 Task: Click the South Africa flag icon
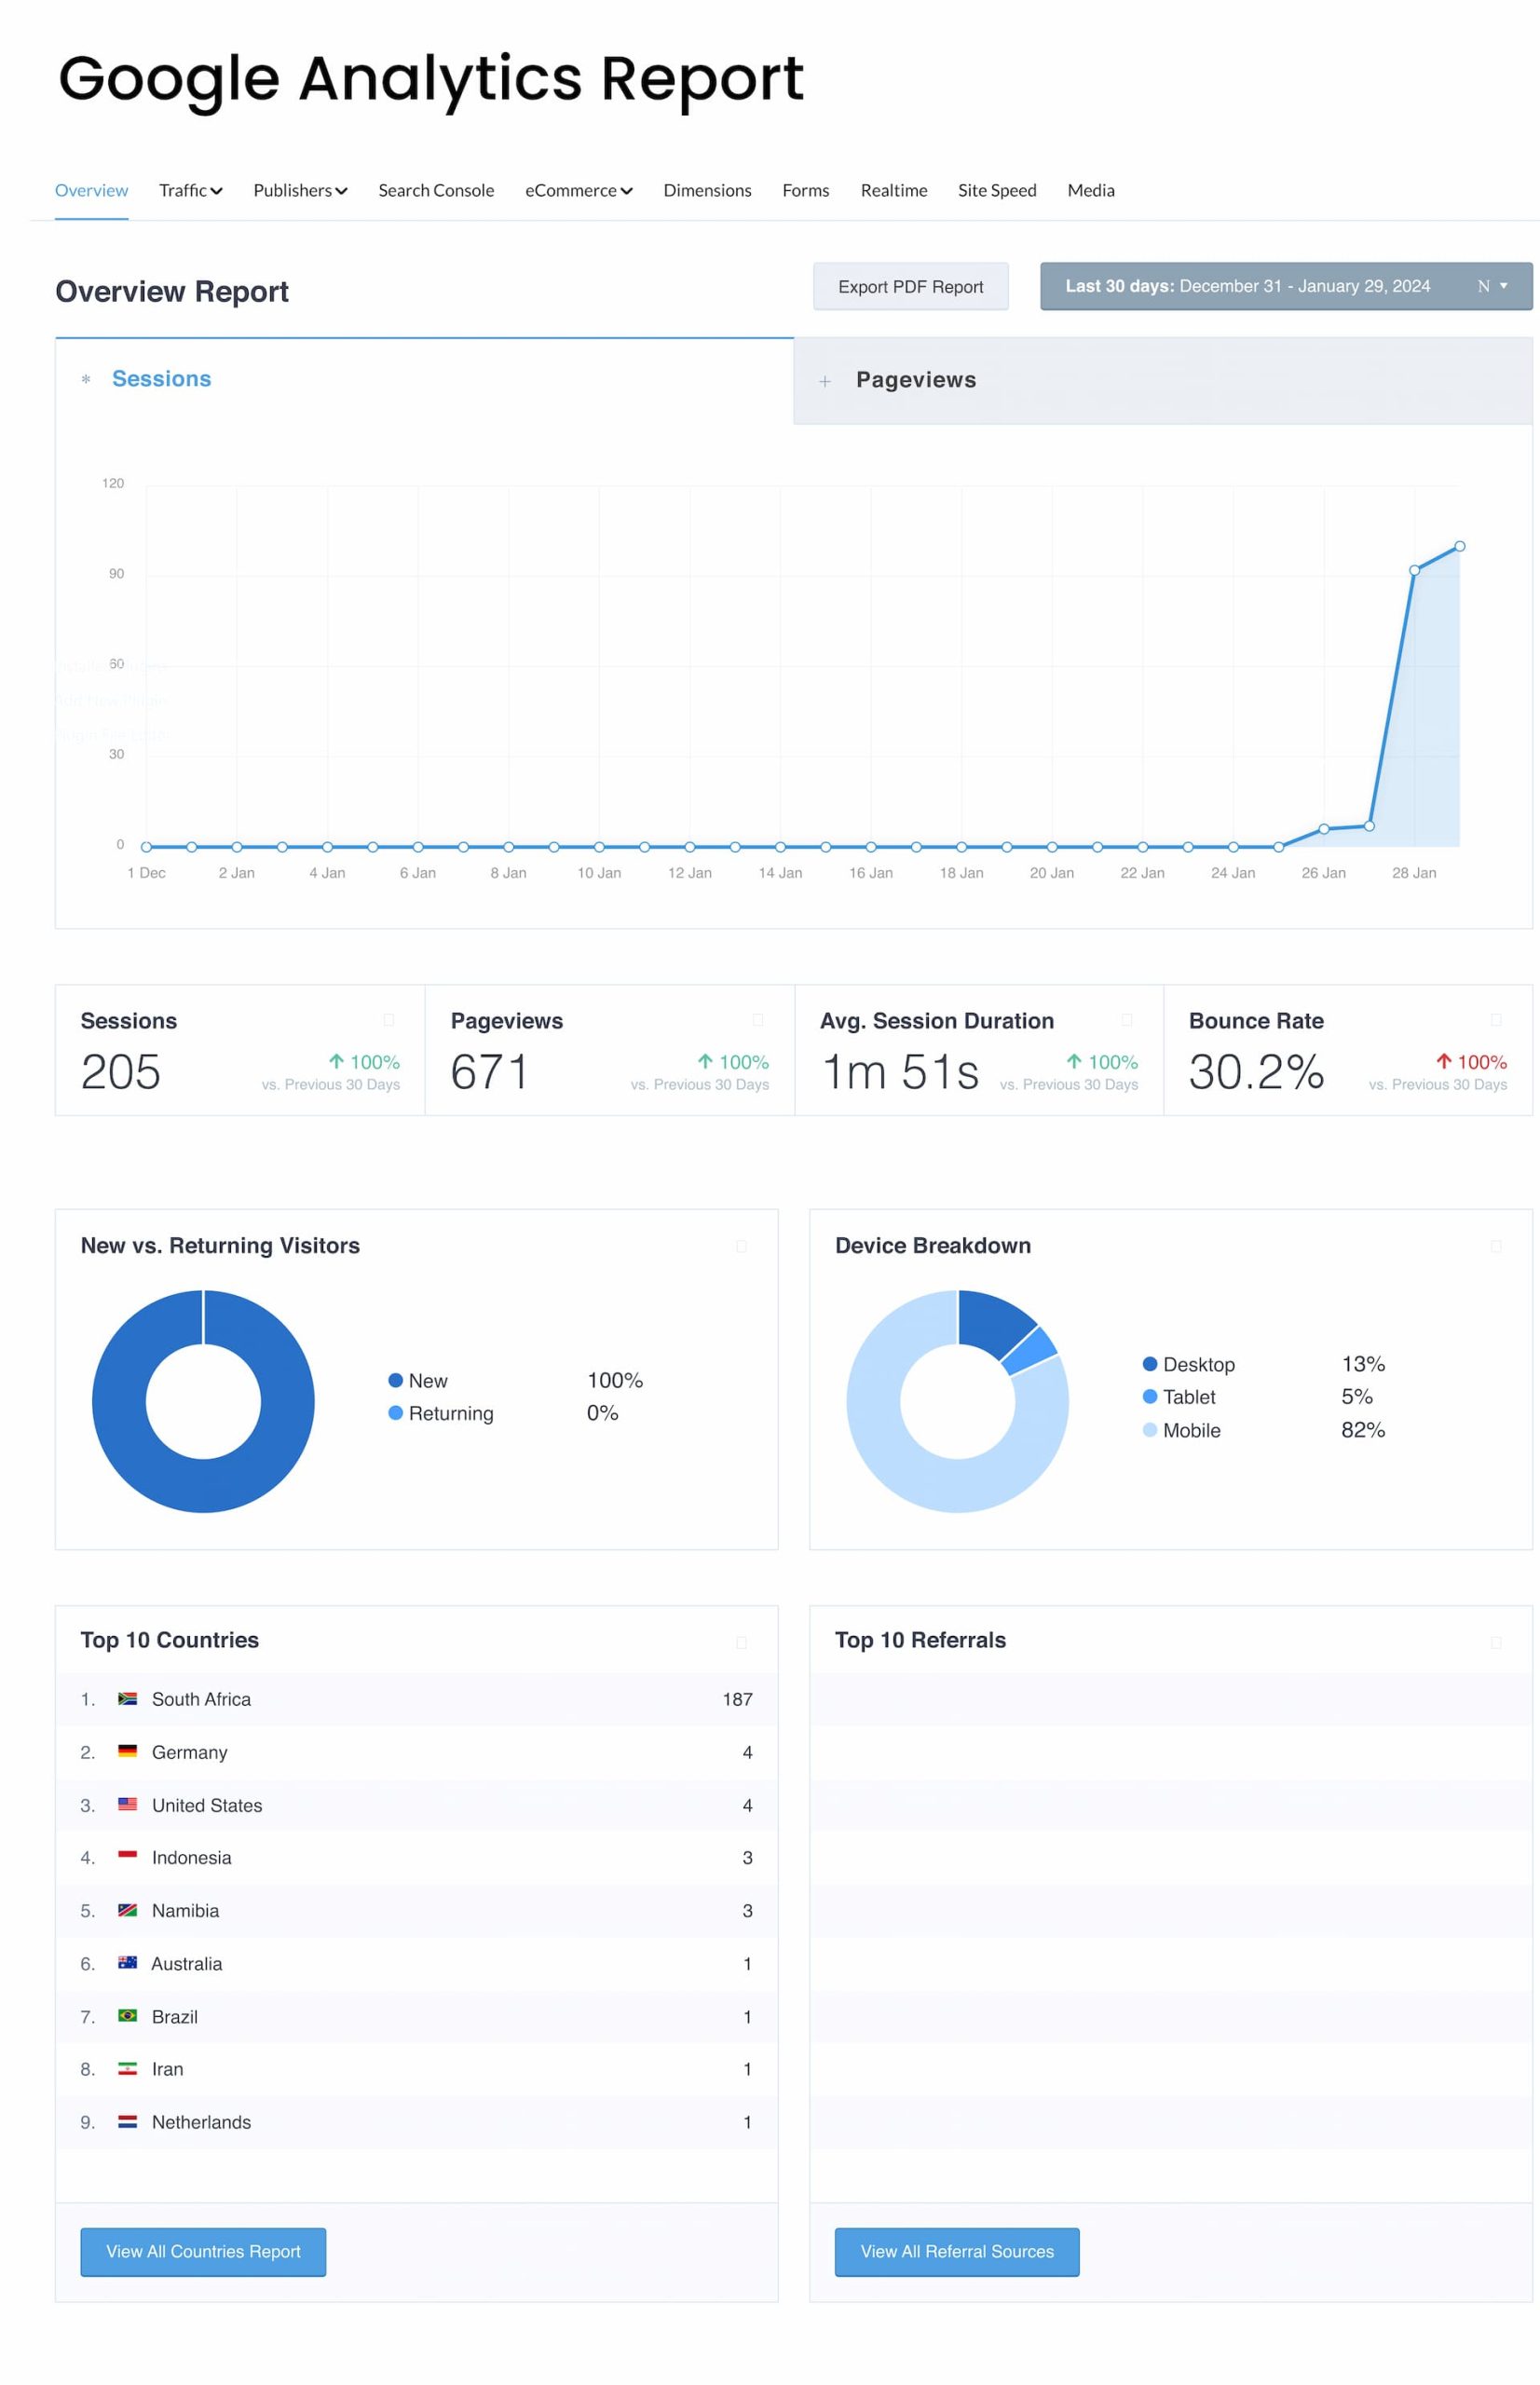coord(127,1698)
